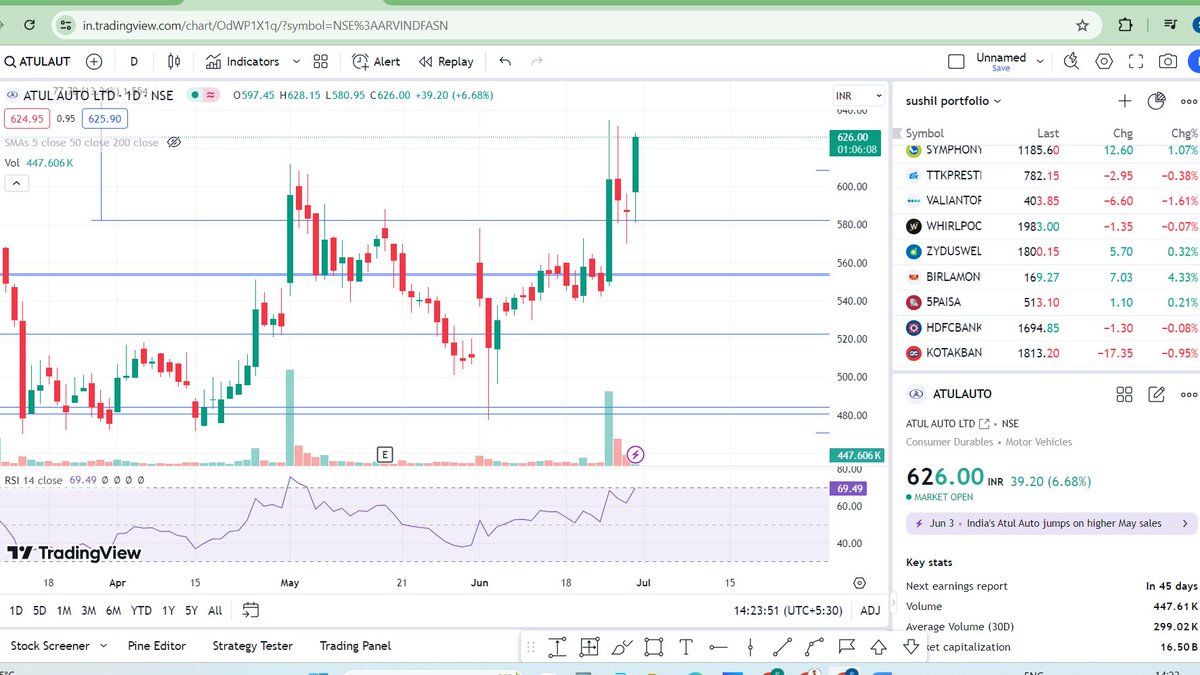1200x675 pixels.
Task: Select 5PAISA row in the watchlist
Action: click(x=1047, y=302)
